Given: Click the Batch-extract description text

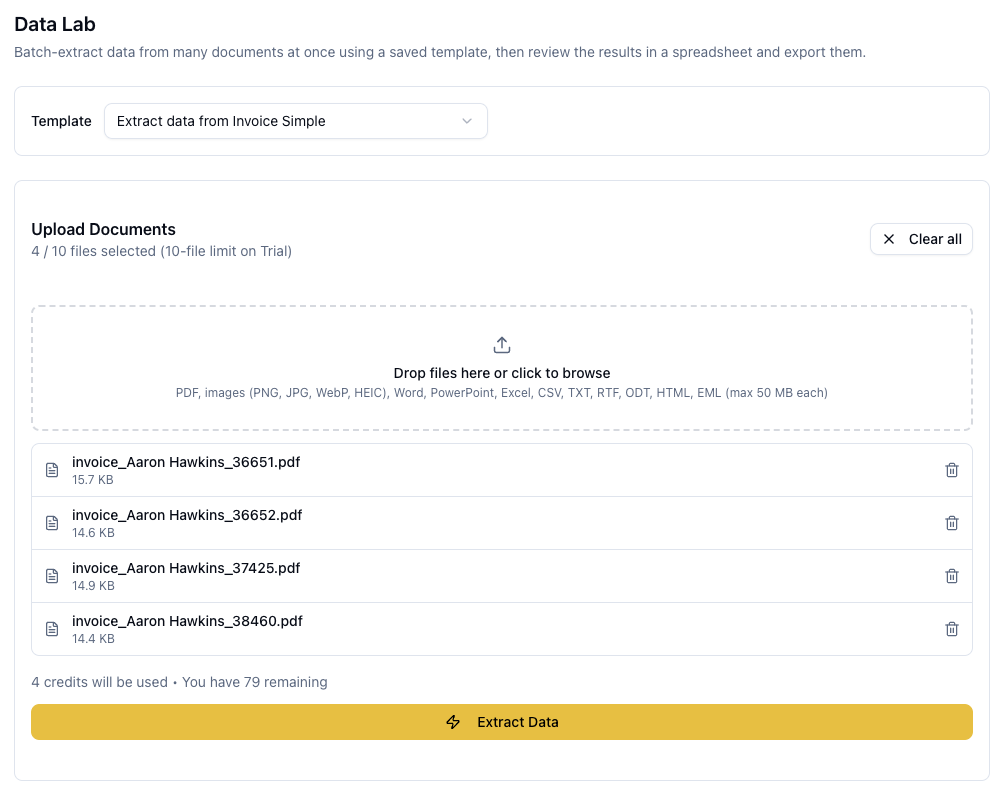Looking at the screenshot, I should (x=440, y=53).
